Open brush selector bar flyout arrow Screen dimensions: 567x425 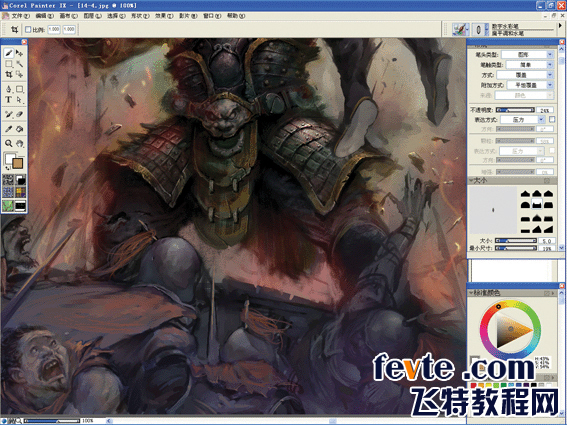pos(560,25)
